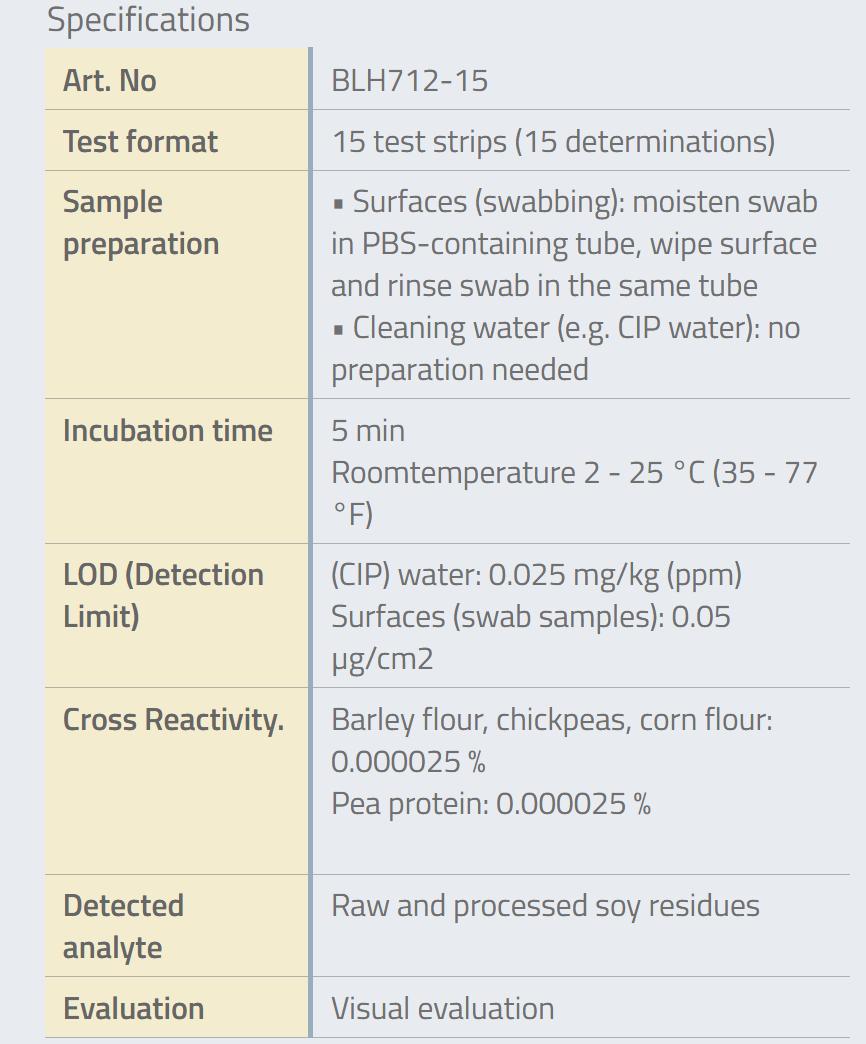The width and height of the screenshot is (866, 1044).
Task: Click the Pea protein percentage line
Action: (x=490, y=803)
